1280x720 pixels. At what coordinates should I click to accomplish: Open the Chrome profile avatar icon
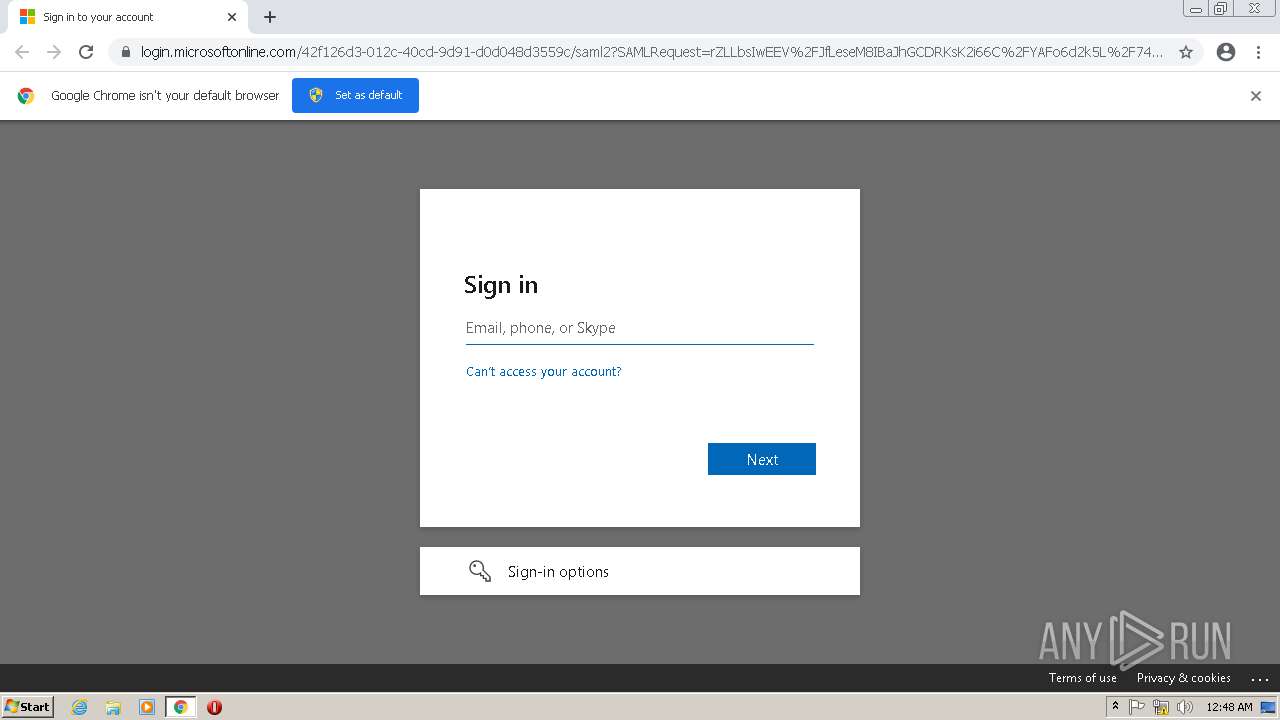[1226, 52]
